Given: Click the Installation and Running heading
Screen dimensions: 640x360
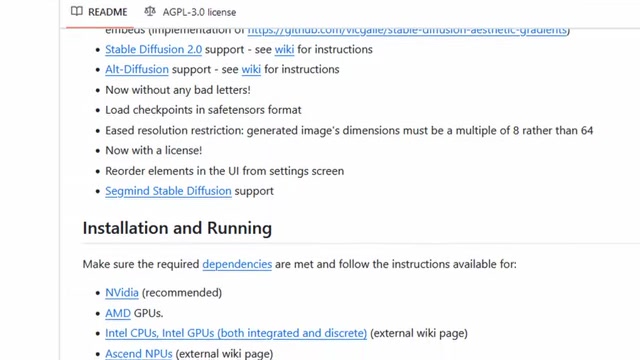Looking at the screenshot, I should click(x=177, y=228).
